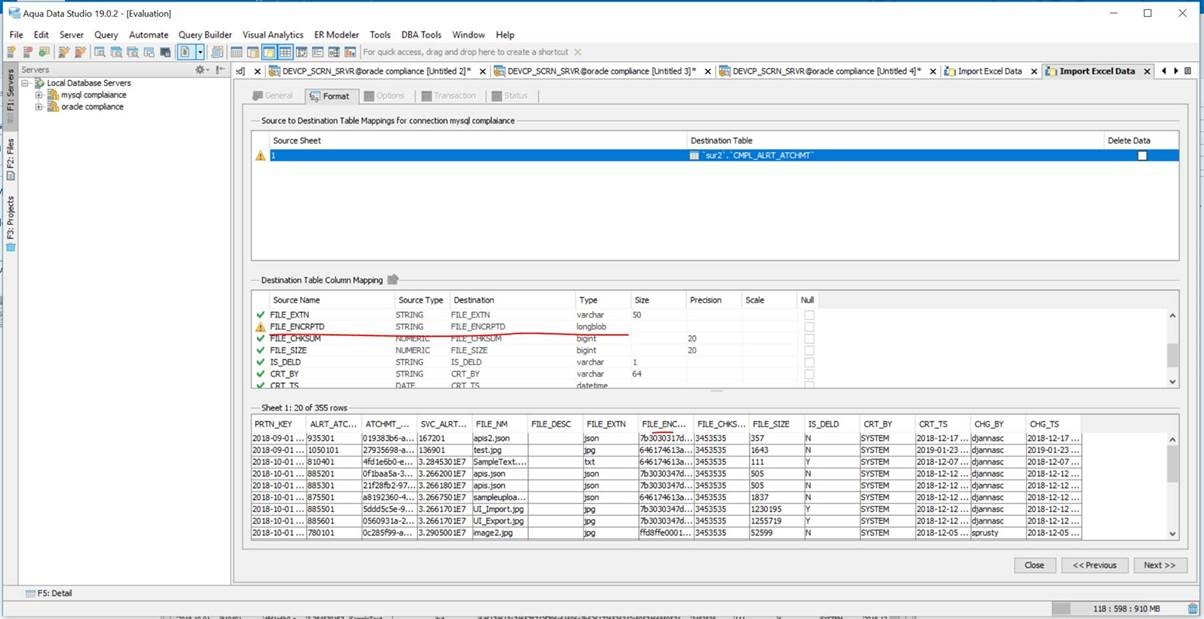Screen dimensions: 1204x619
Task: Toggle Null checkbox for FILE_CHKSUM row
Action: (809, 339)
